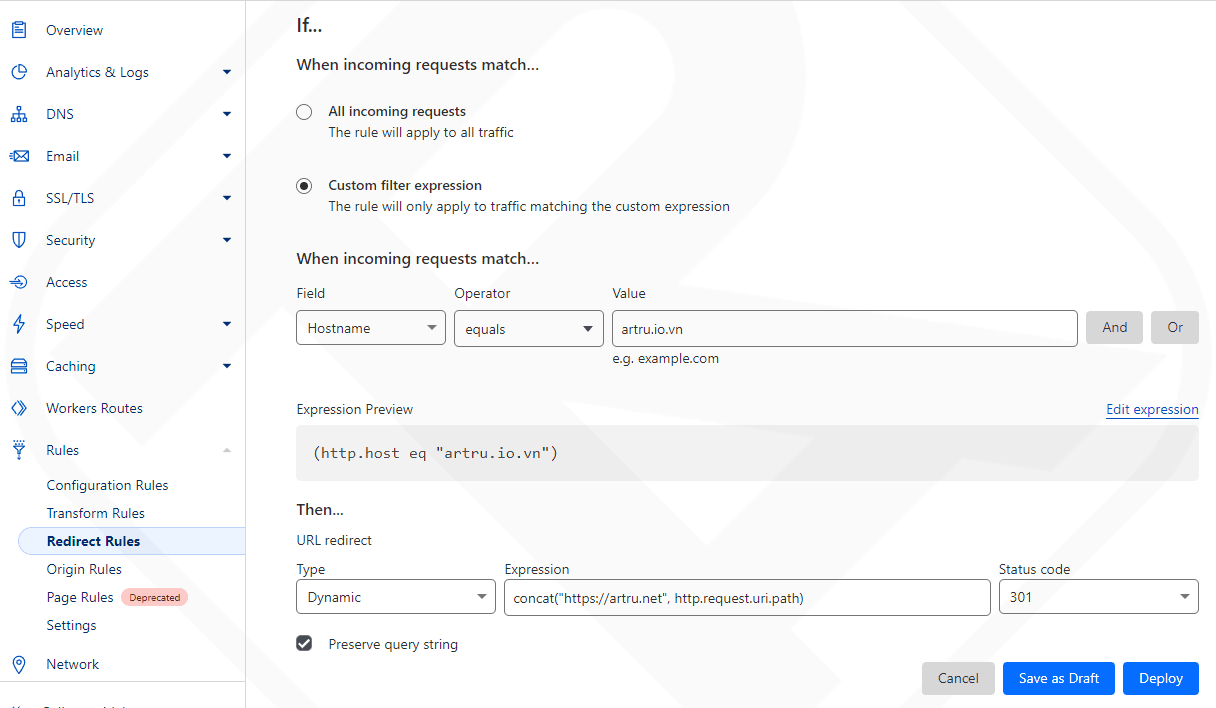
Task: Click the Workers Routes diamond icon
Action: 19,408
